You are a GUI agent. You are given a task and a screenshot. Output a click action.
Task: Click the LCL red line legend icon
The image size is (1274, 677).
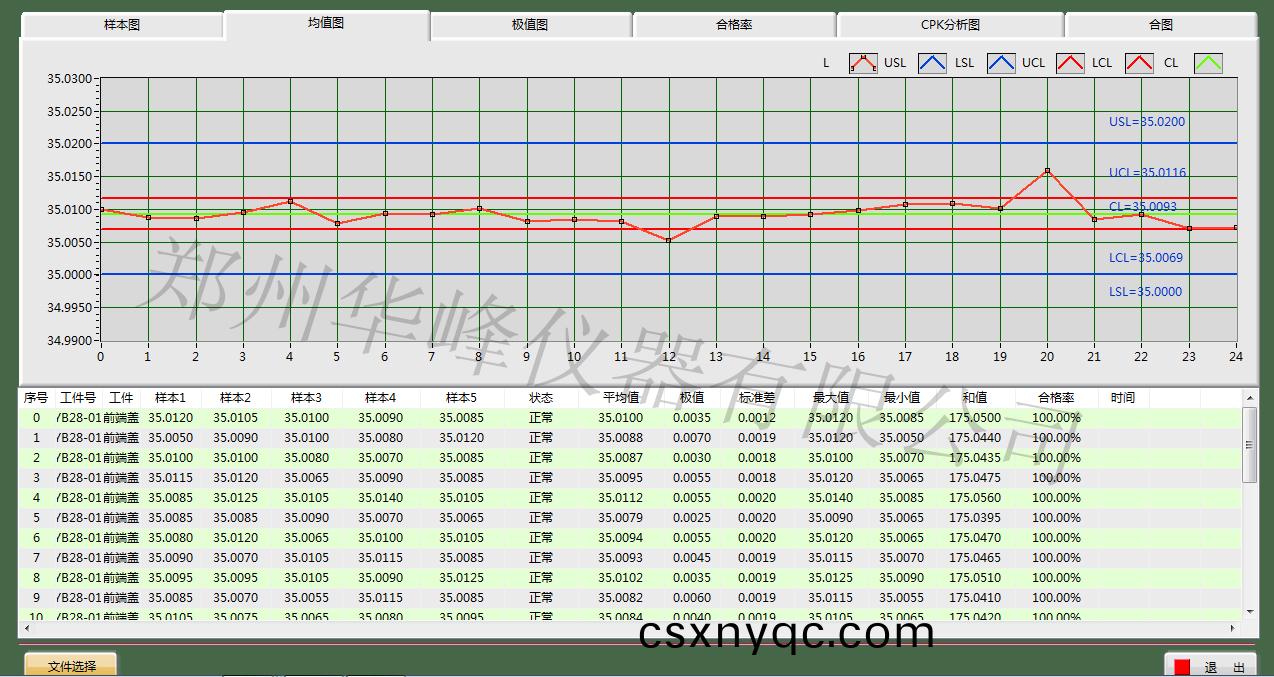tap(1139, 63)
